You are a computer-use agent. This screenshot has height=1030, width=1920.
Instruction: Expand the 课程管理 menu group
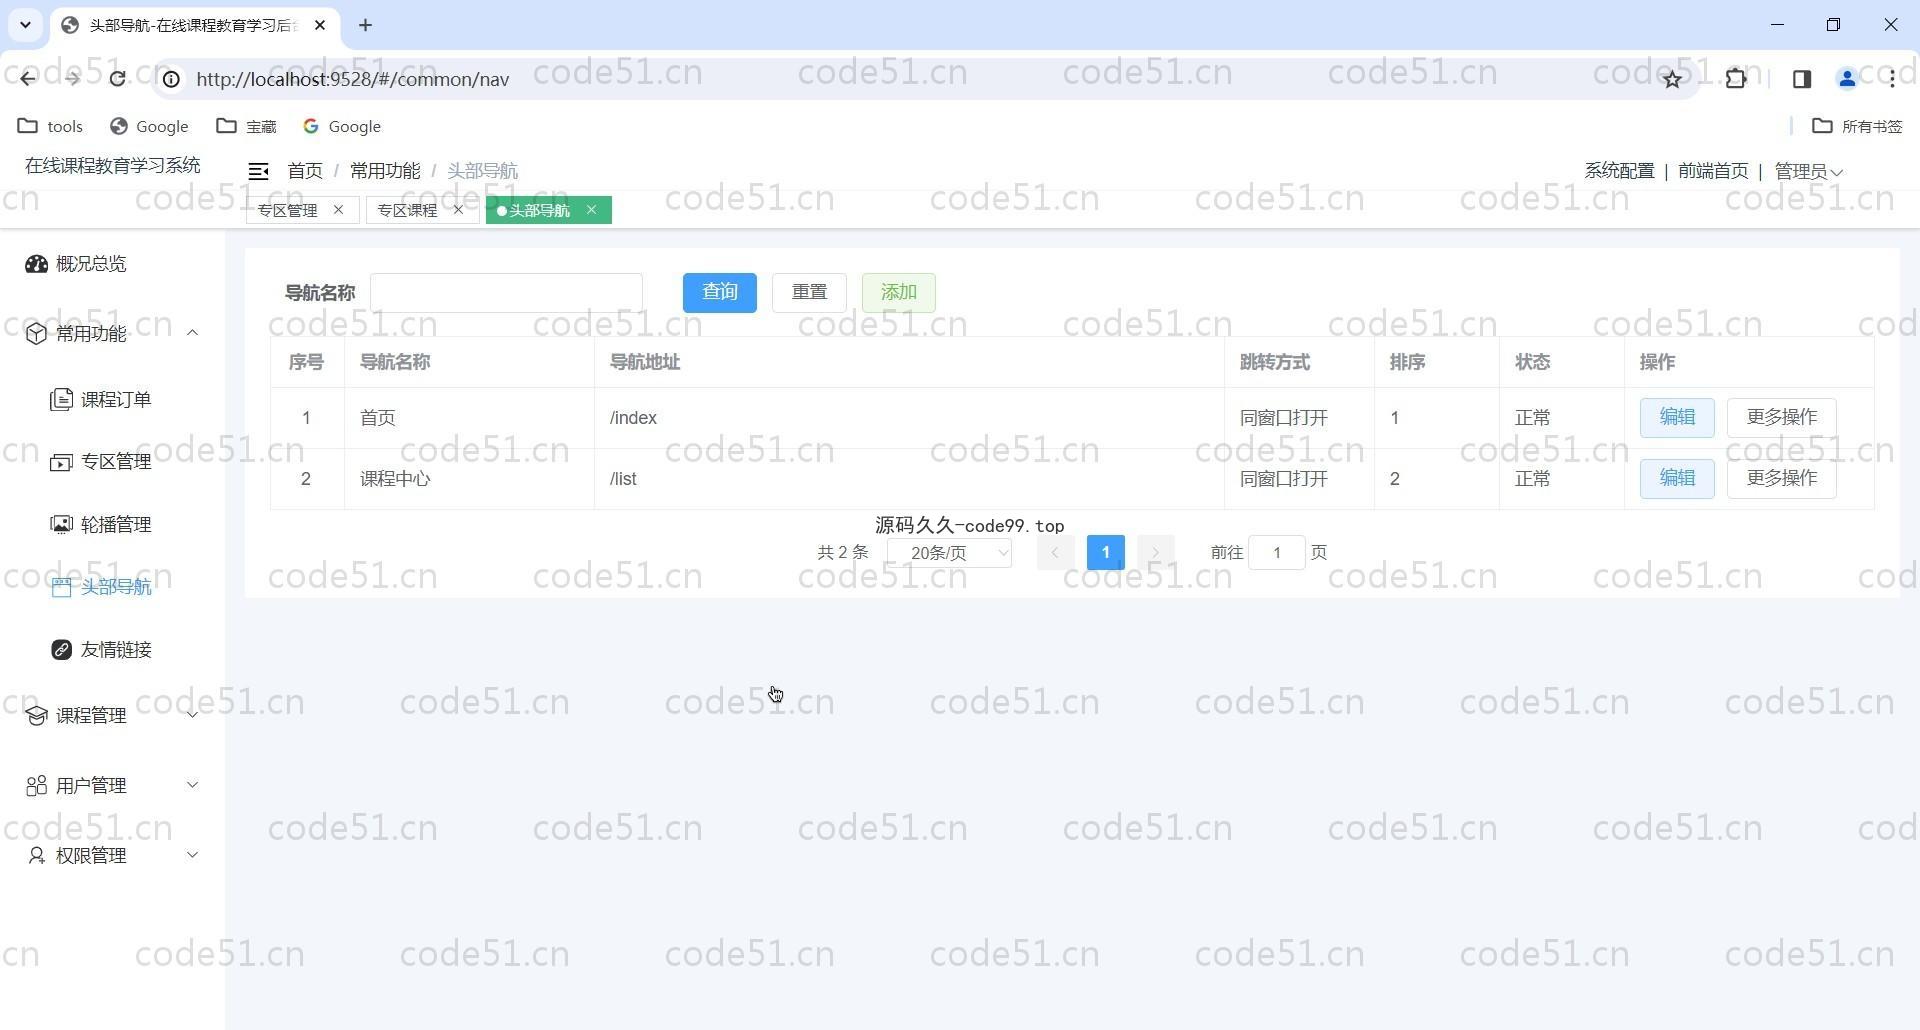(192, 715)
